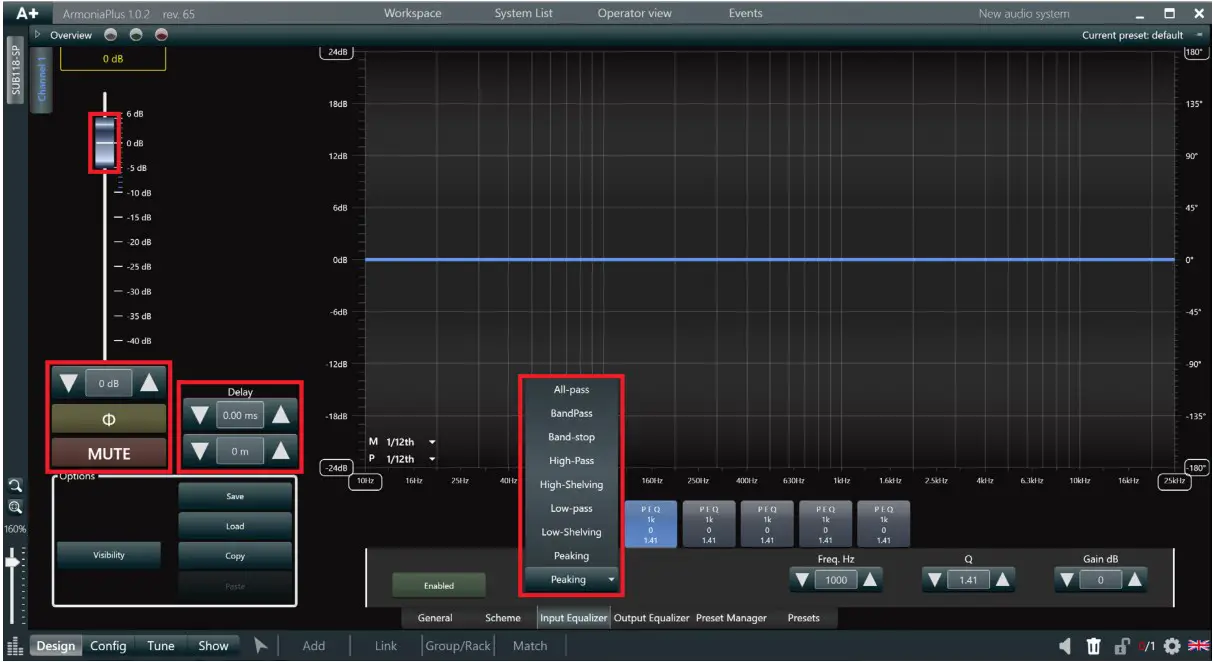Viewport: 1213px width, 662px height.
Task: Click the British flag language icon
Action: (1199, 646)
